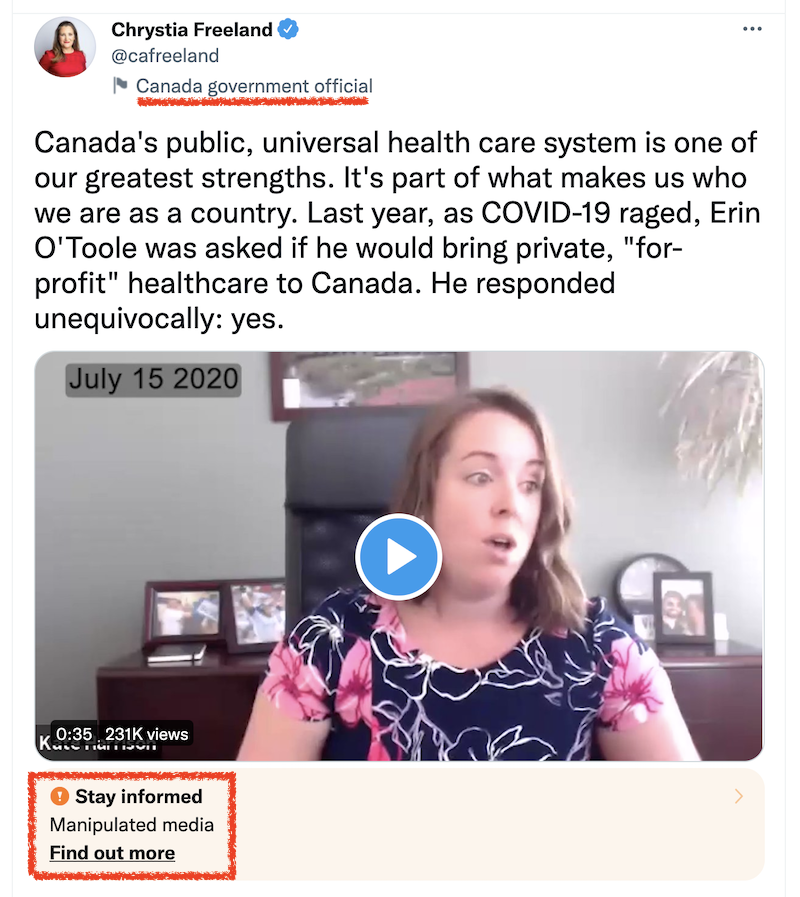The height and width of the screenshot is (897, 800).
Task: Click the 0:35 duration badge
Action: 74,733
